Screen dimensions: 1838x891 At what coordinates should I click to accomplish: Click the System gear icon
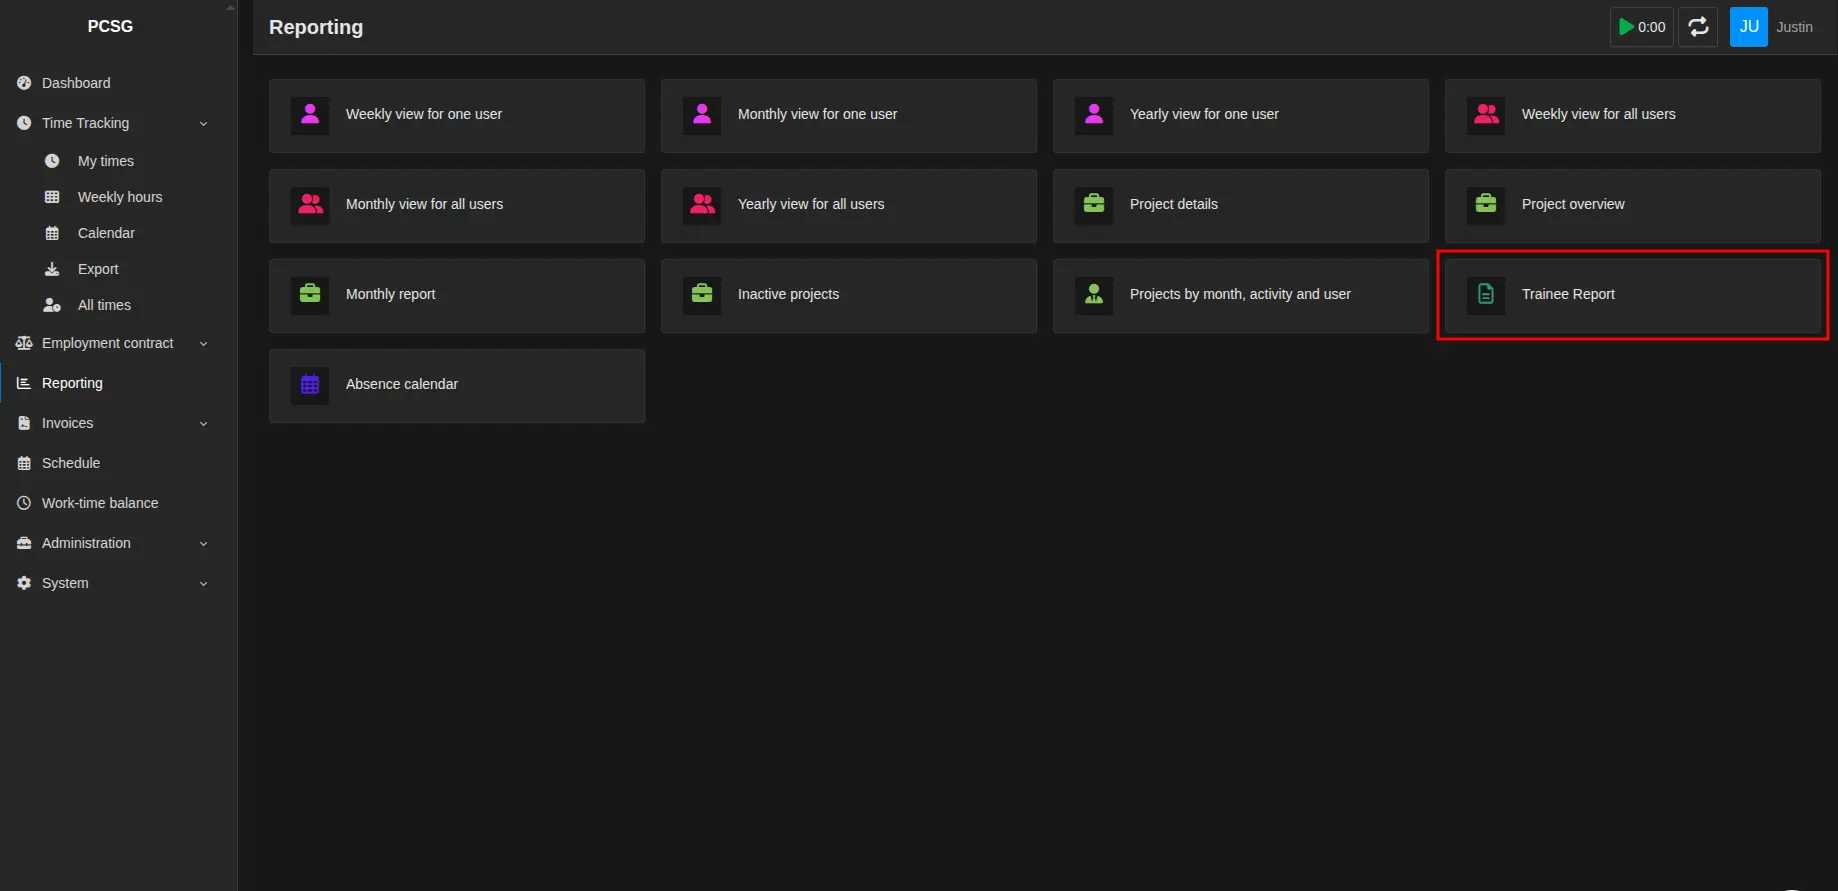click(24, 583)
